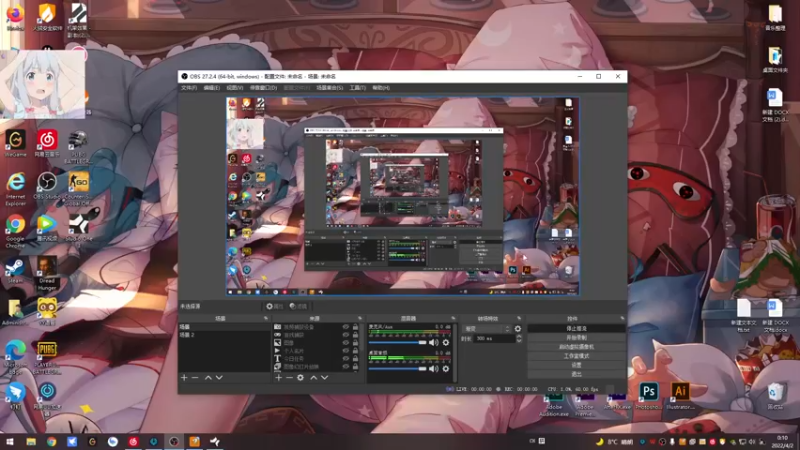Open Windows Start menu
The width and height of the screenshot is (800, 450).
(10, 442)
